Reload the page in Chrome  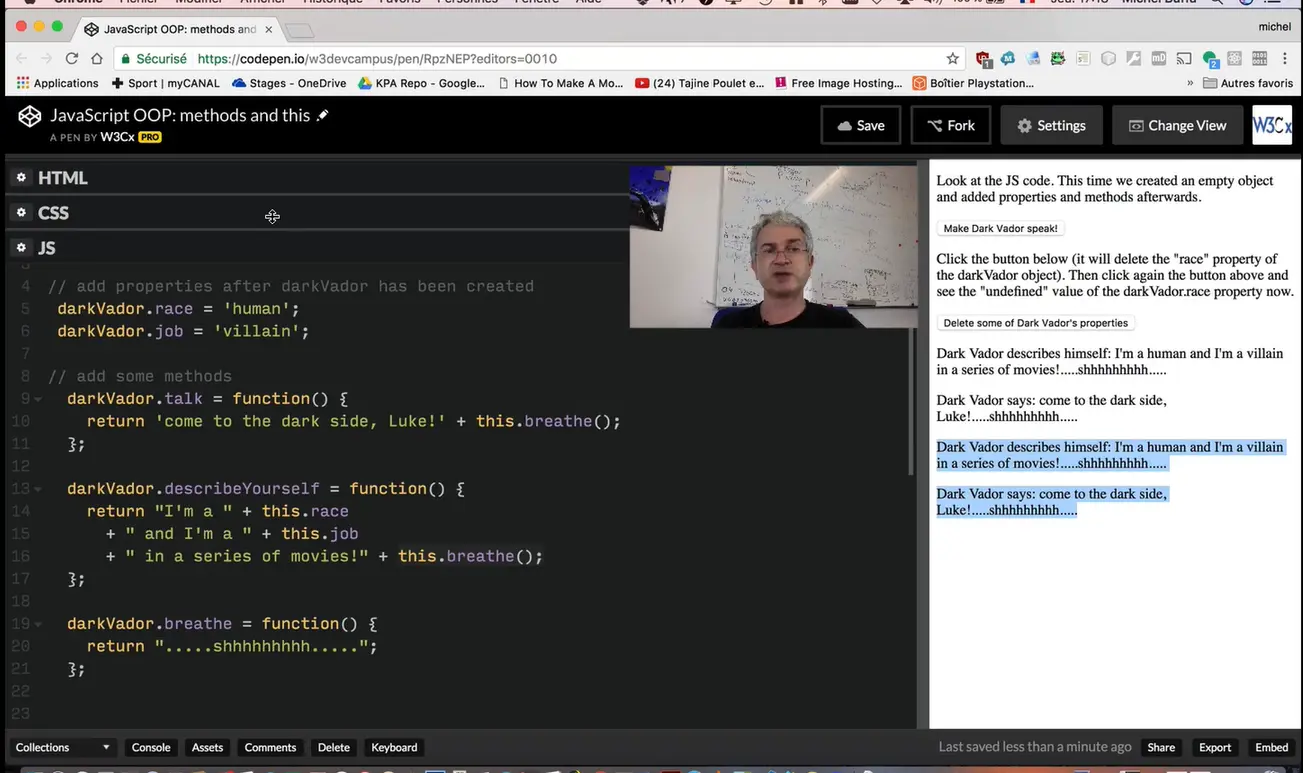[72, 59]
